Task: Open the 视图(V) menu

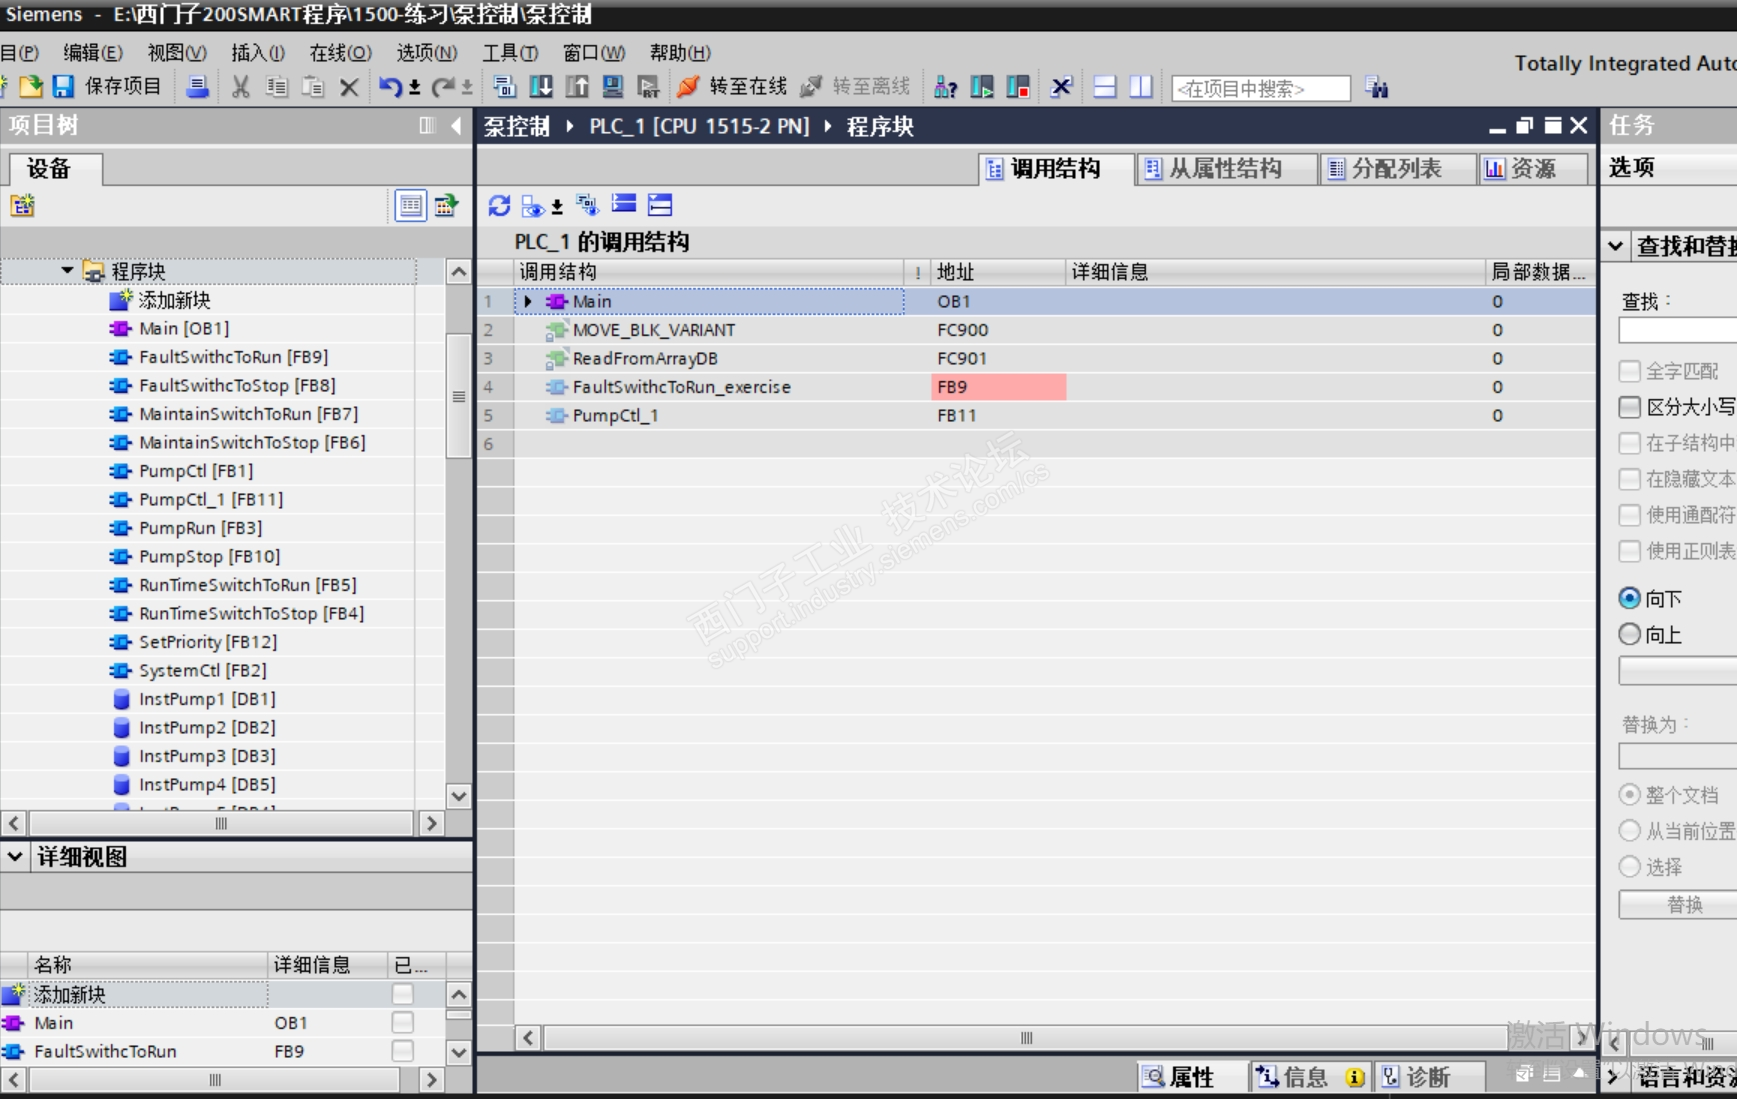Action: coord(177,53)
